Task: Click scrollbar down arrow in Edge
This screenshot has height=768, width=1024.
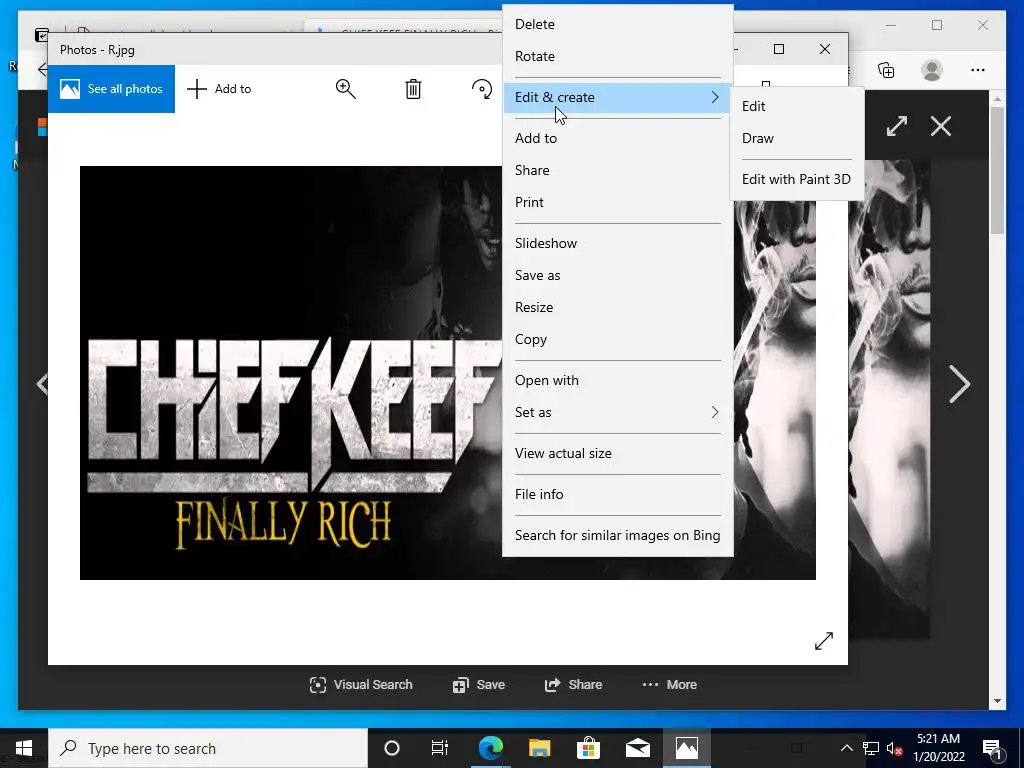Action: [997, 701]
